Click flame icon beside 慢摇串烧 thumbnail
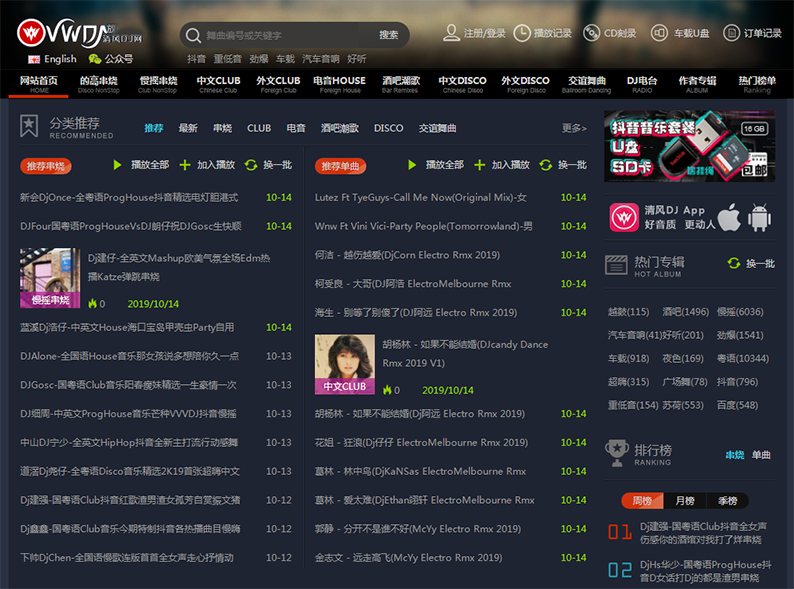 click(92, 304)
